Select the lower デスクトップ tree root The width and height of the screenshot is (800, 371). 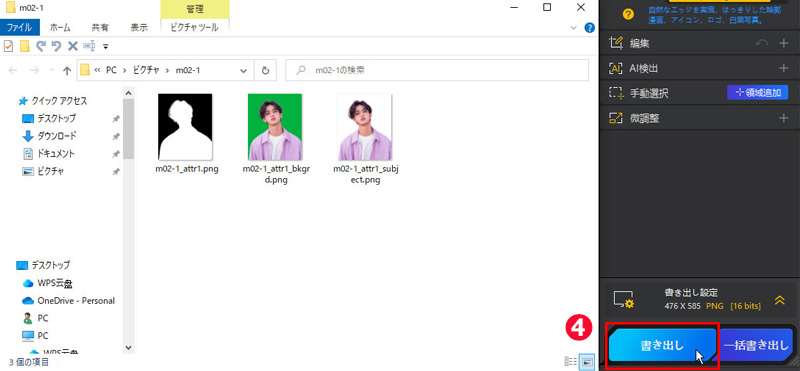point(51,265)
